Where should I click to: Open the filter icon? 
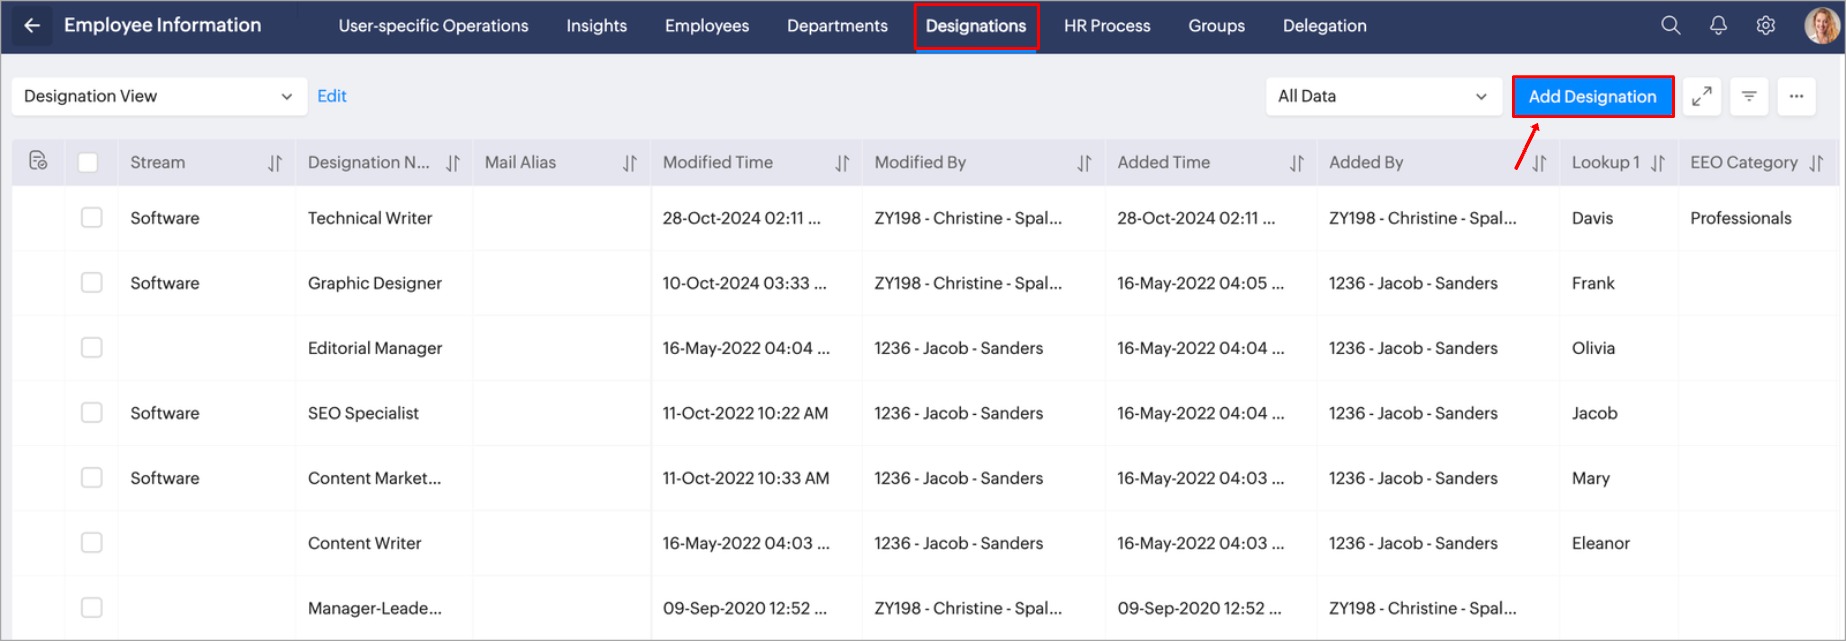coord(1749,96)
